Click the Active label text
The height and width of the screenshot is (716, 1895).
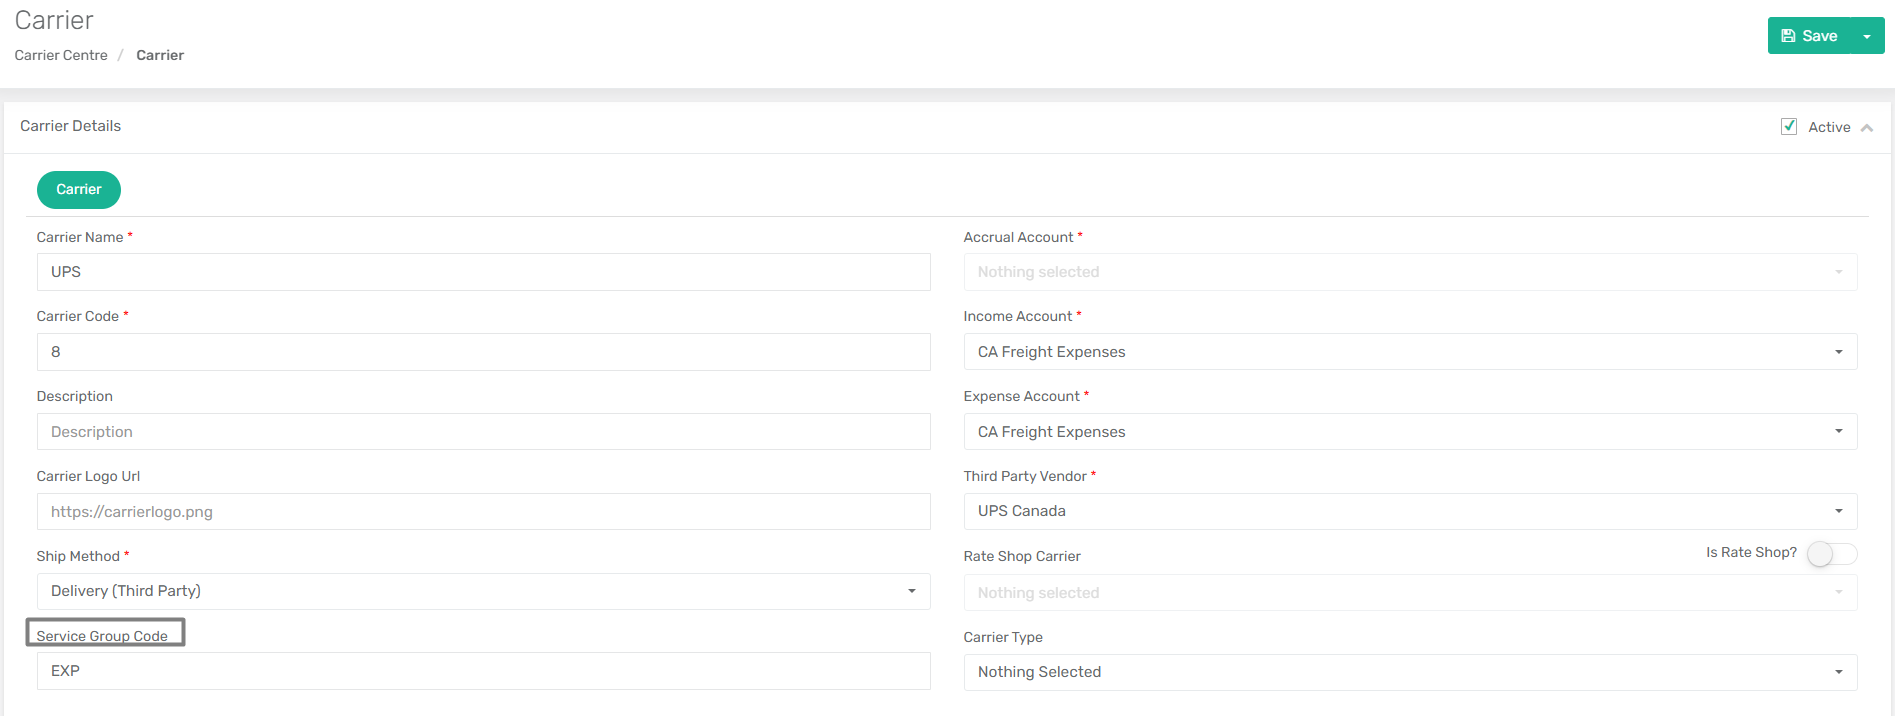click(x=1829, y=127)
